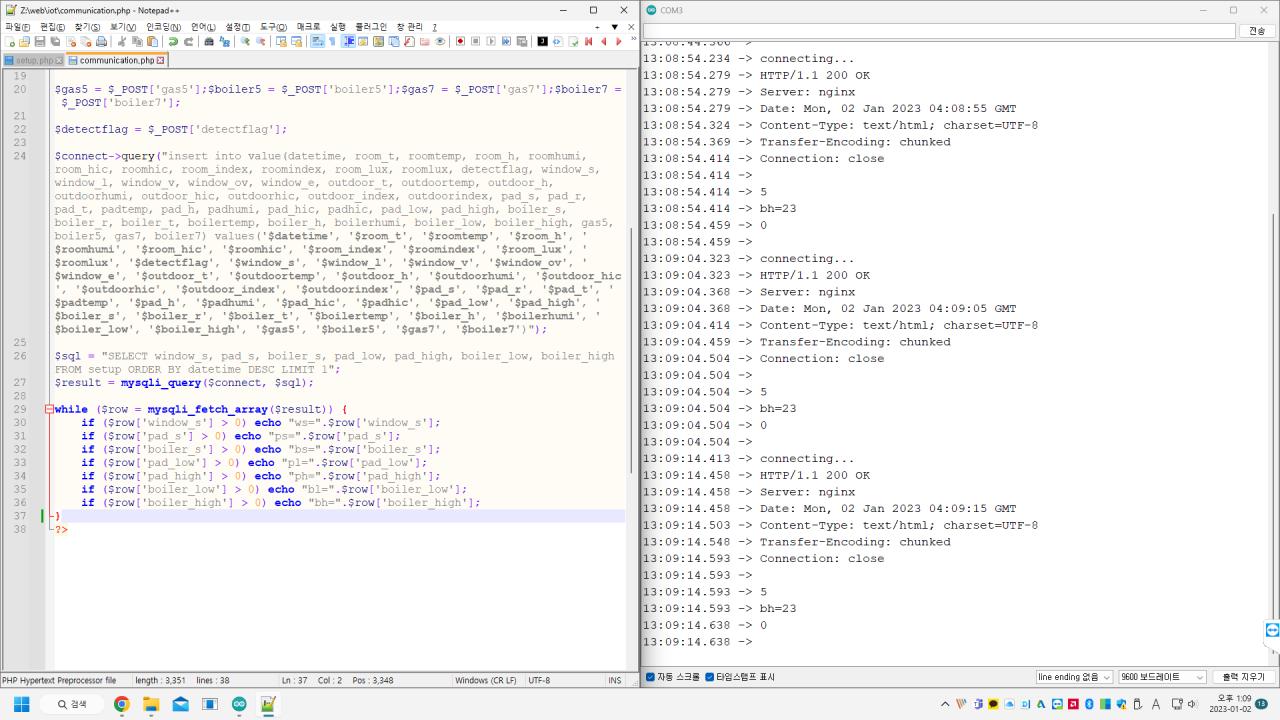This screenshot has width=1280, height=720.
Task: Create a new file in Notepad++
Action: (x=11, y=42)
